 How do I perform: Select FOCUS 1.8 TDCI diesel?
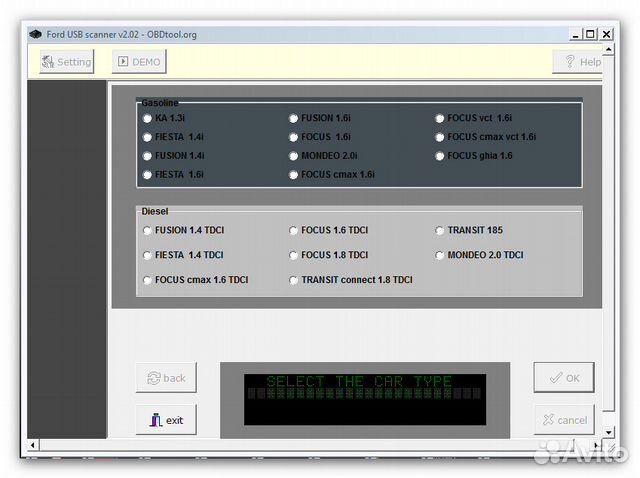pyautogui.click(x=293, y=256)
